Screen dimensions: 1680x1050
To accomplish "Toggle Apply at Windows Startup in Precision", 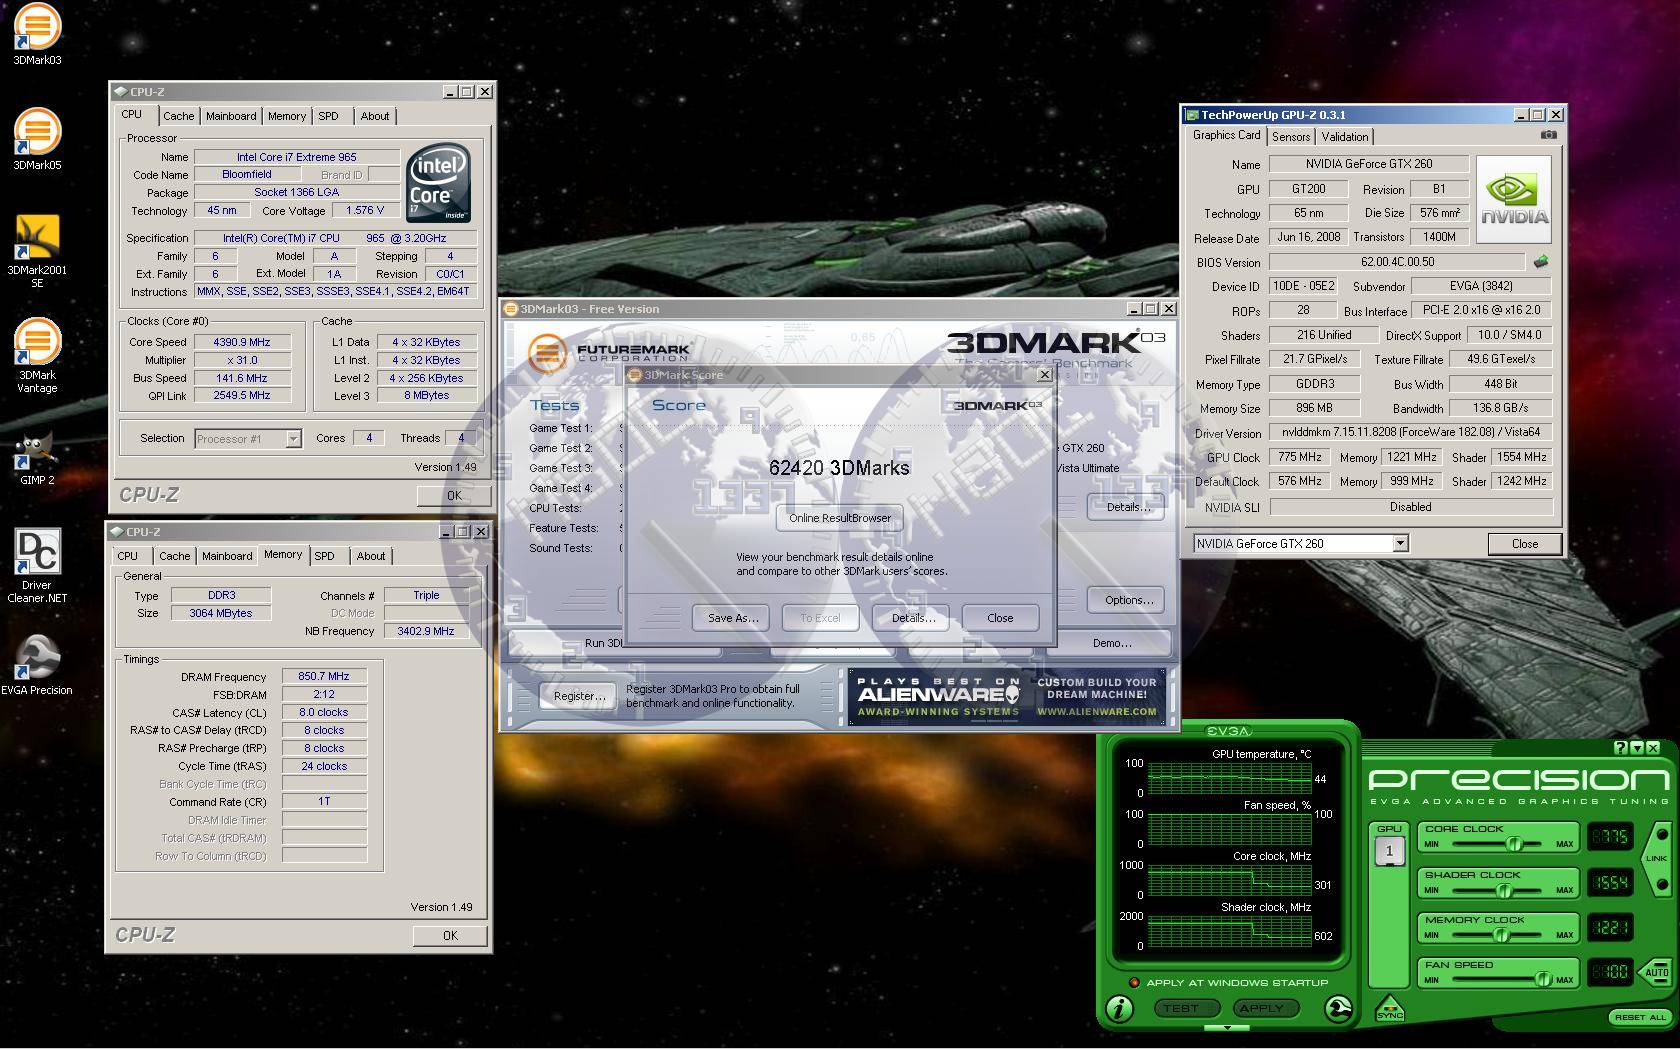I will 1135,982.
